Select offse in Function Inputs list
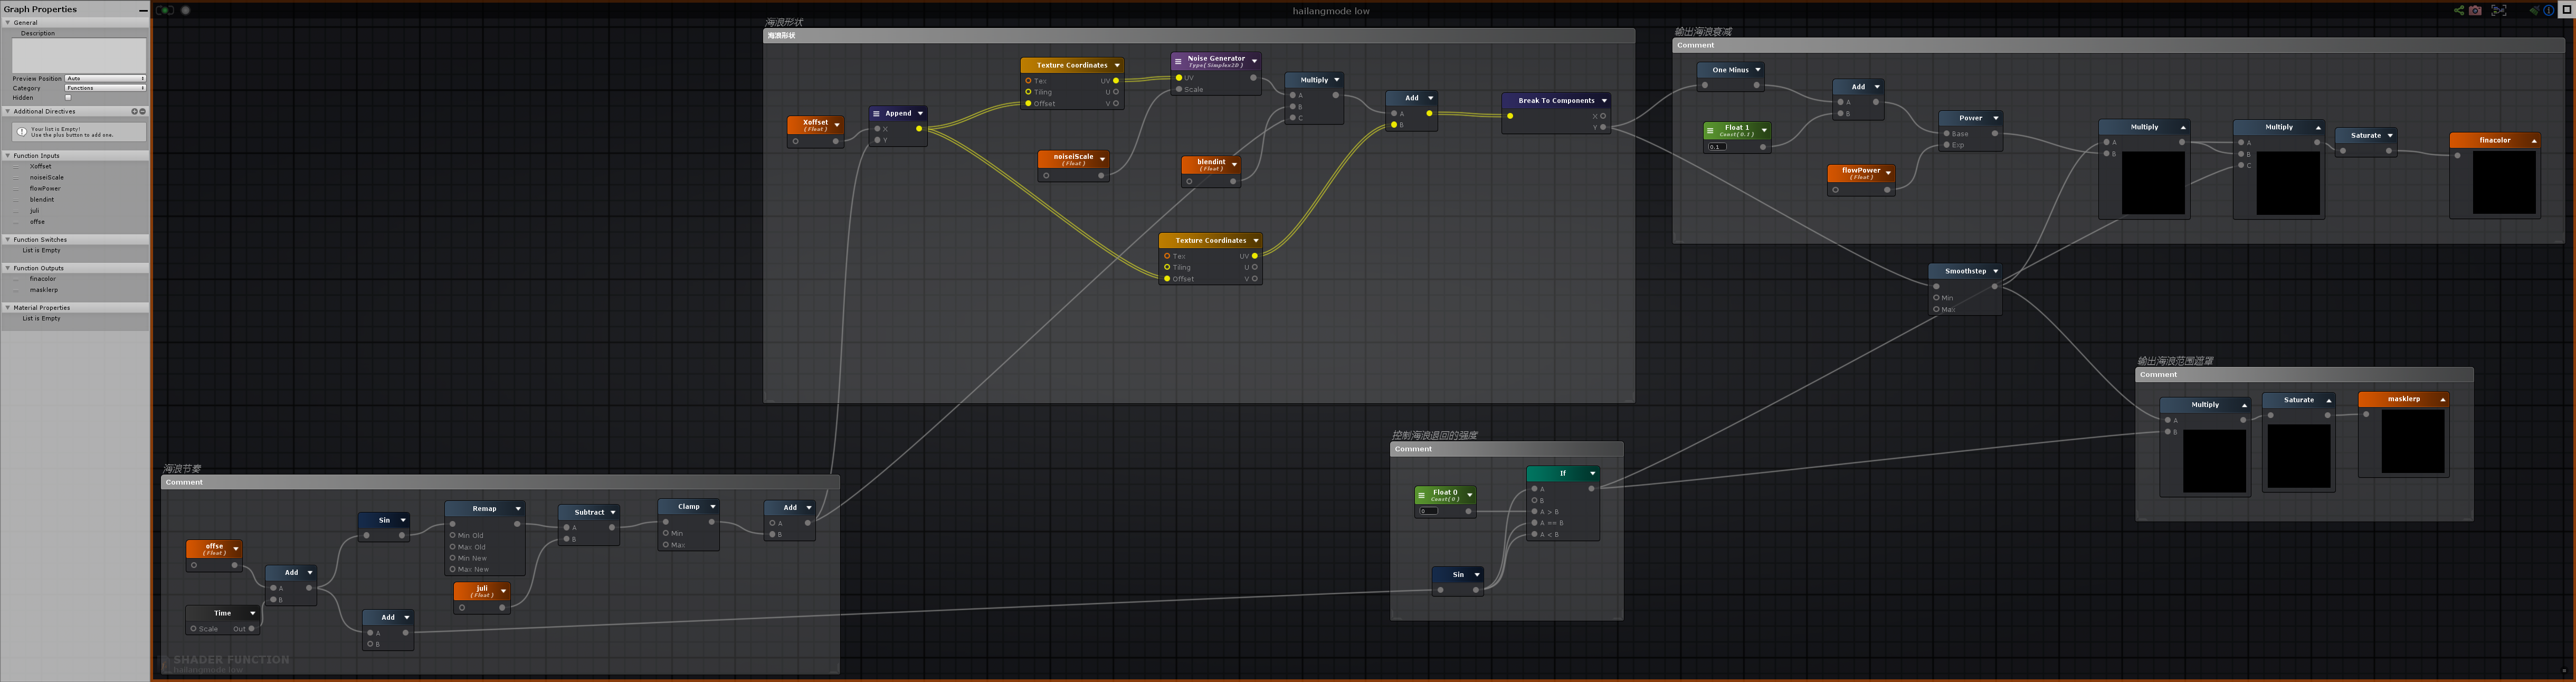This screenshot has height=682, width=2576. coord(37,221)
